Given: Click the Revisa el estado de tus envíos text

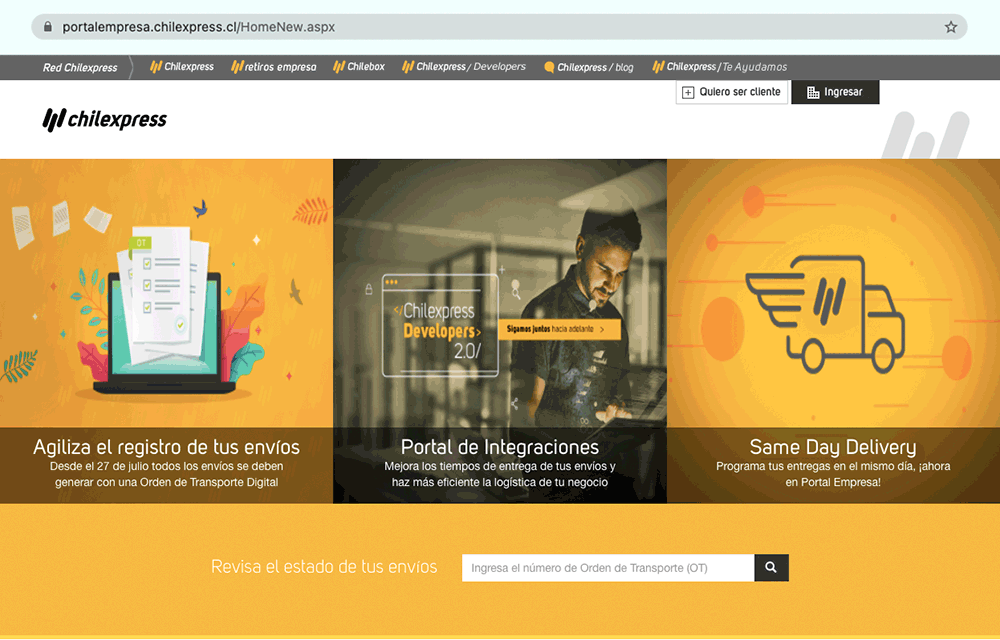Looking at the screenshot, I should tap(324, 567).
